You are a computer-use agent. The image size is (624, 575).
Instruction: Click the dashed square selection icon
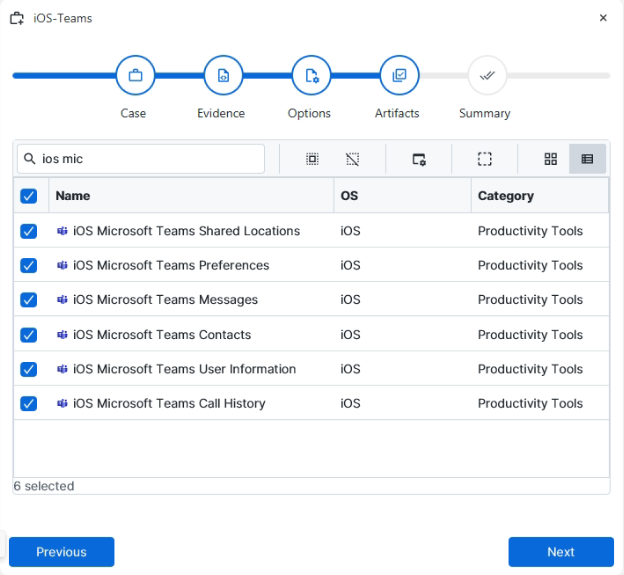click(484, 159)
